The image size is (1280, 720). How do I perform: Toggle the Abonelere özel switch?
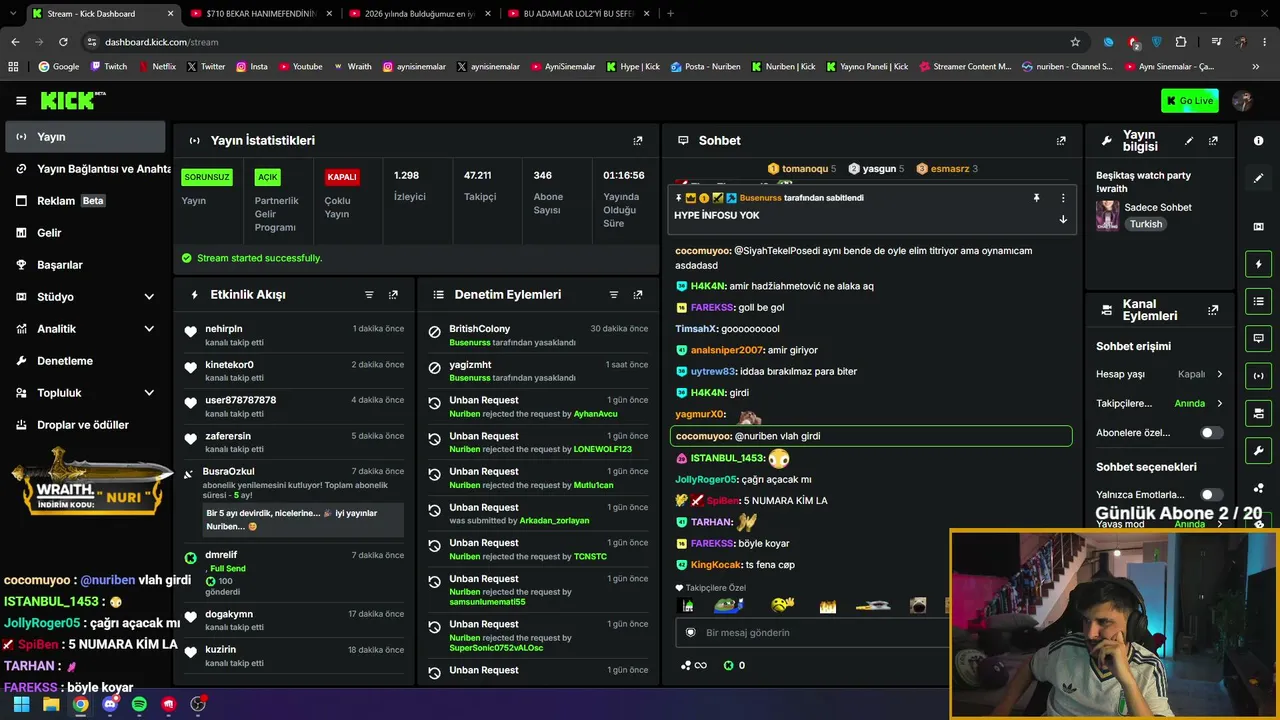point(1211,433)
